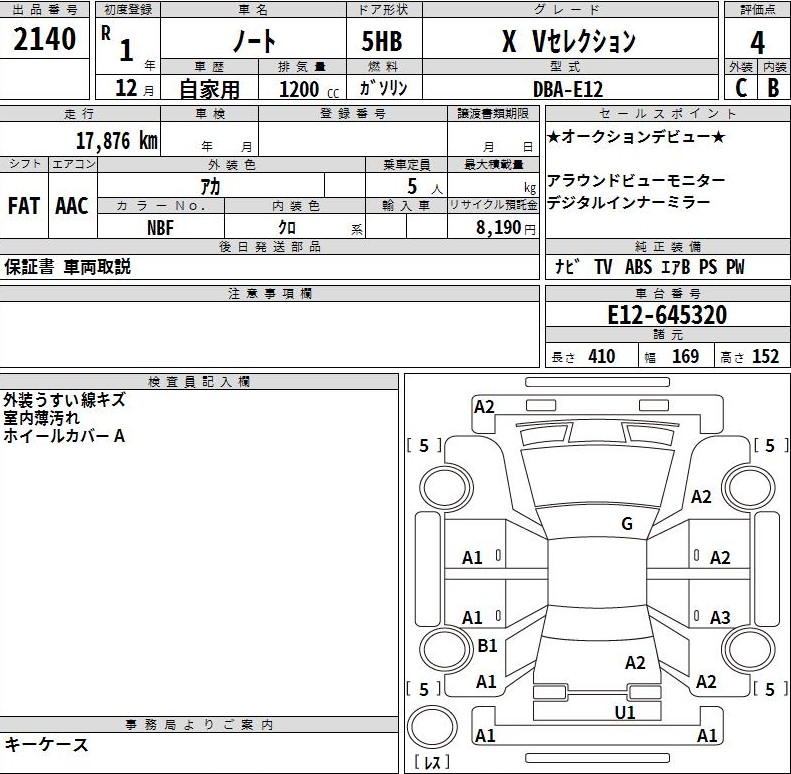
Task: Click A2 mark on rear hatch
Action: point(635,662)
